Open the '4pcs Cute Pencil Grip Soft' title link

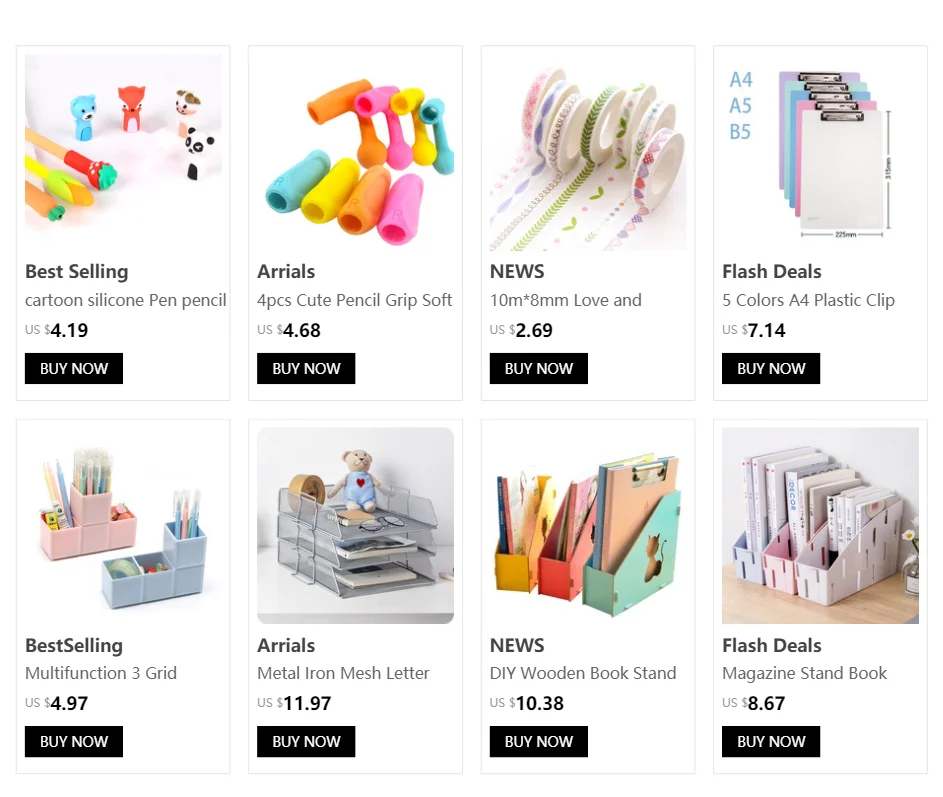355,300
